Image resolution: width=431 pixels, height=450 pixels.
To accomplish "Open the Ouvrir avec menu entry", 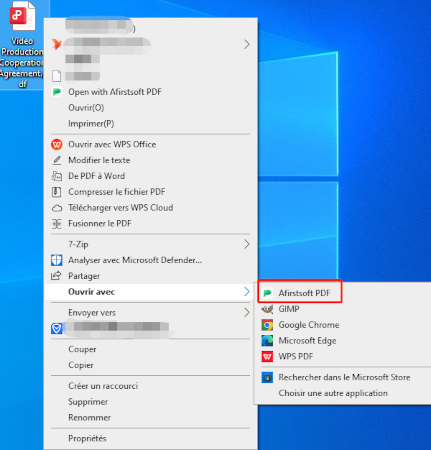I will pyautogui.click(x=150, y=292).
